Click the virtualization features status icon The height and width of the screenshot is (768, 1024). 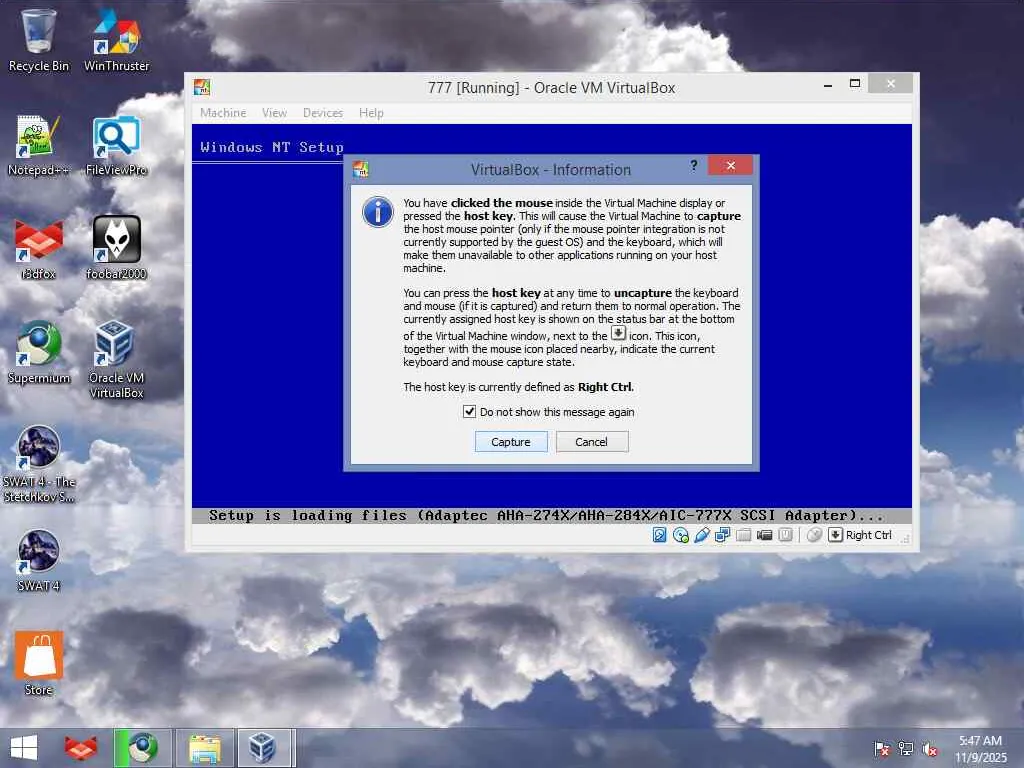point(785,535)
